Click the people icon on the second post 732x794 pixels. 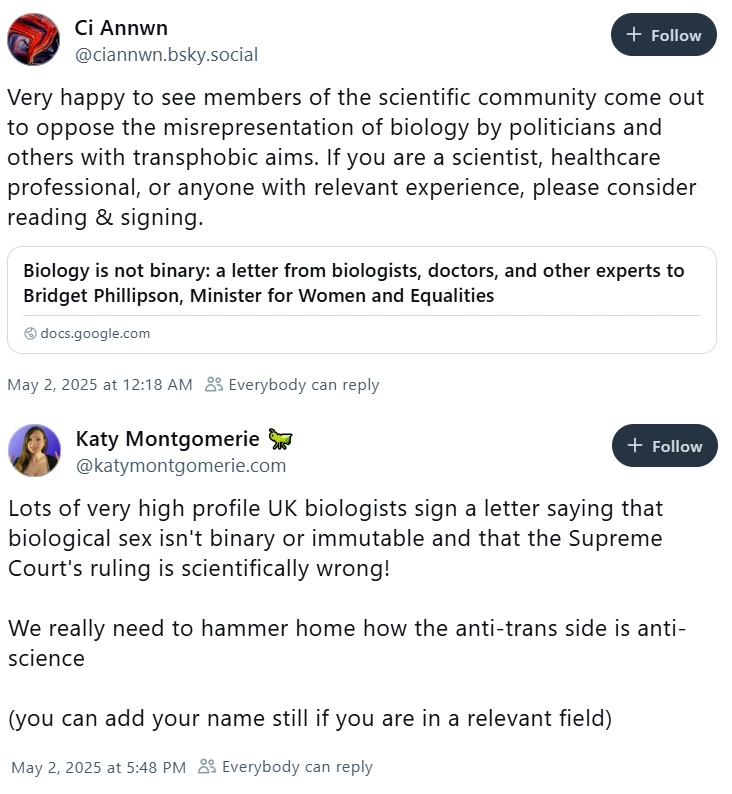(x=207, y=766)
